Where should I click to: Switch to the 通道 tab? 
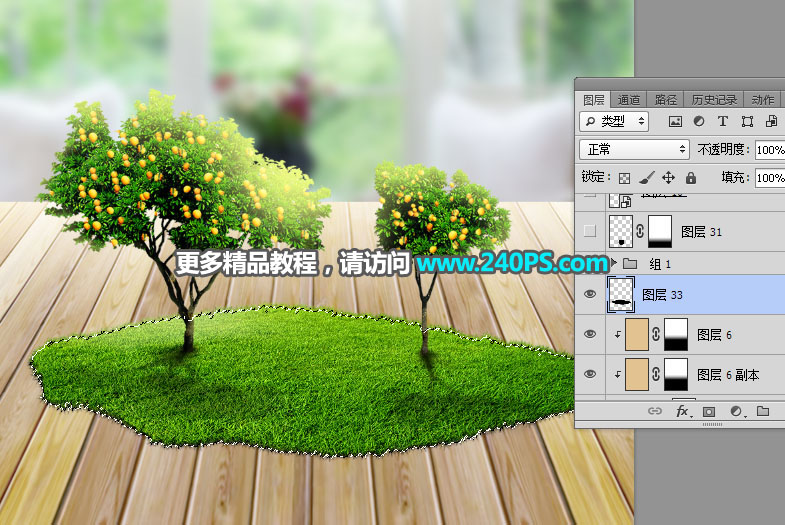(629, 99)
